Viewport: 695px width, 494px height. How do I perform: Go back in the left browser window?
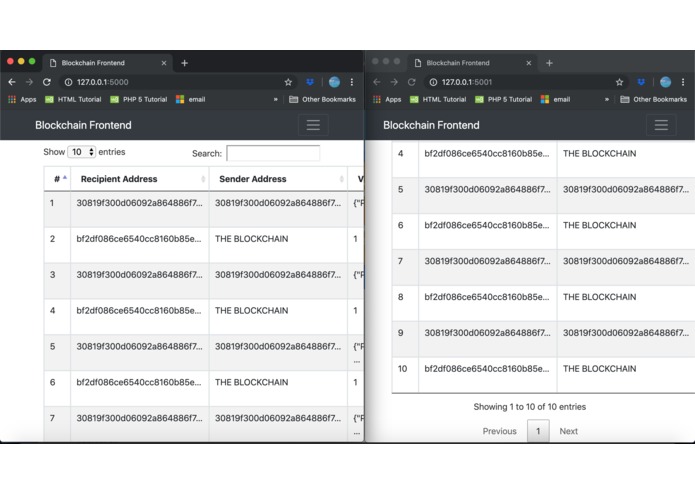12,82
